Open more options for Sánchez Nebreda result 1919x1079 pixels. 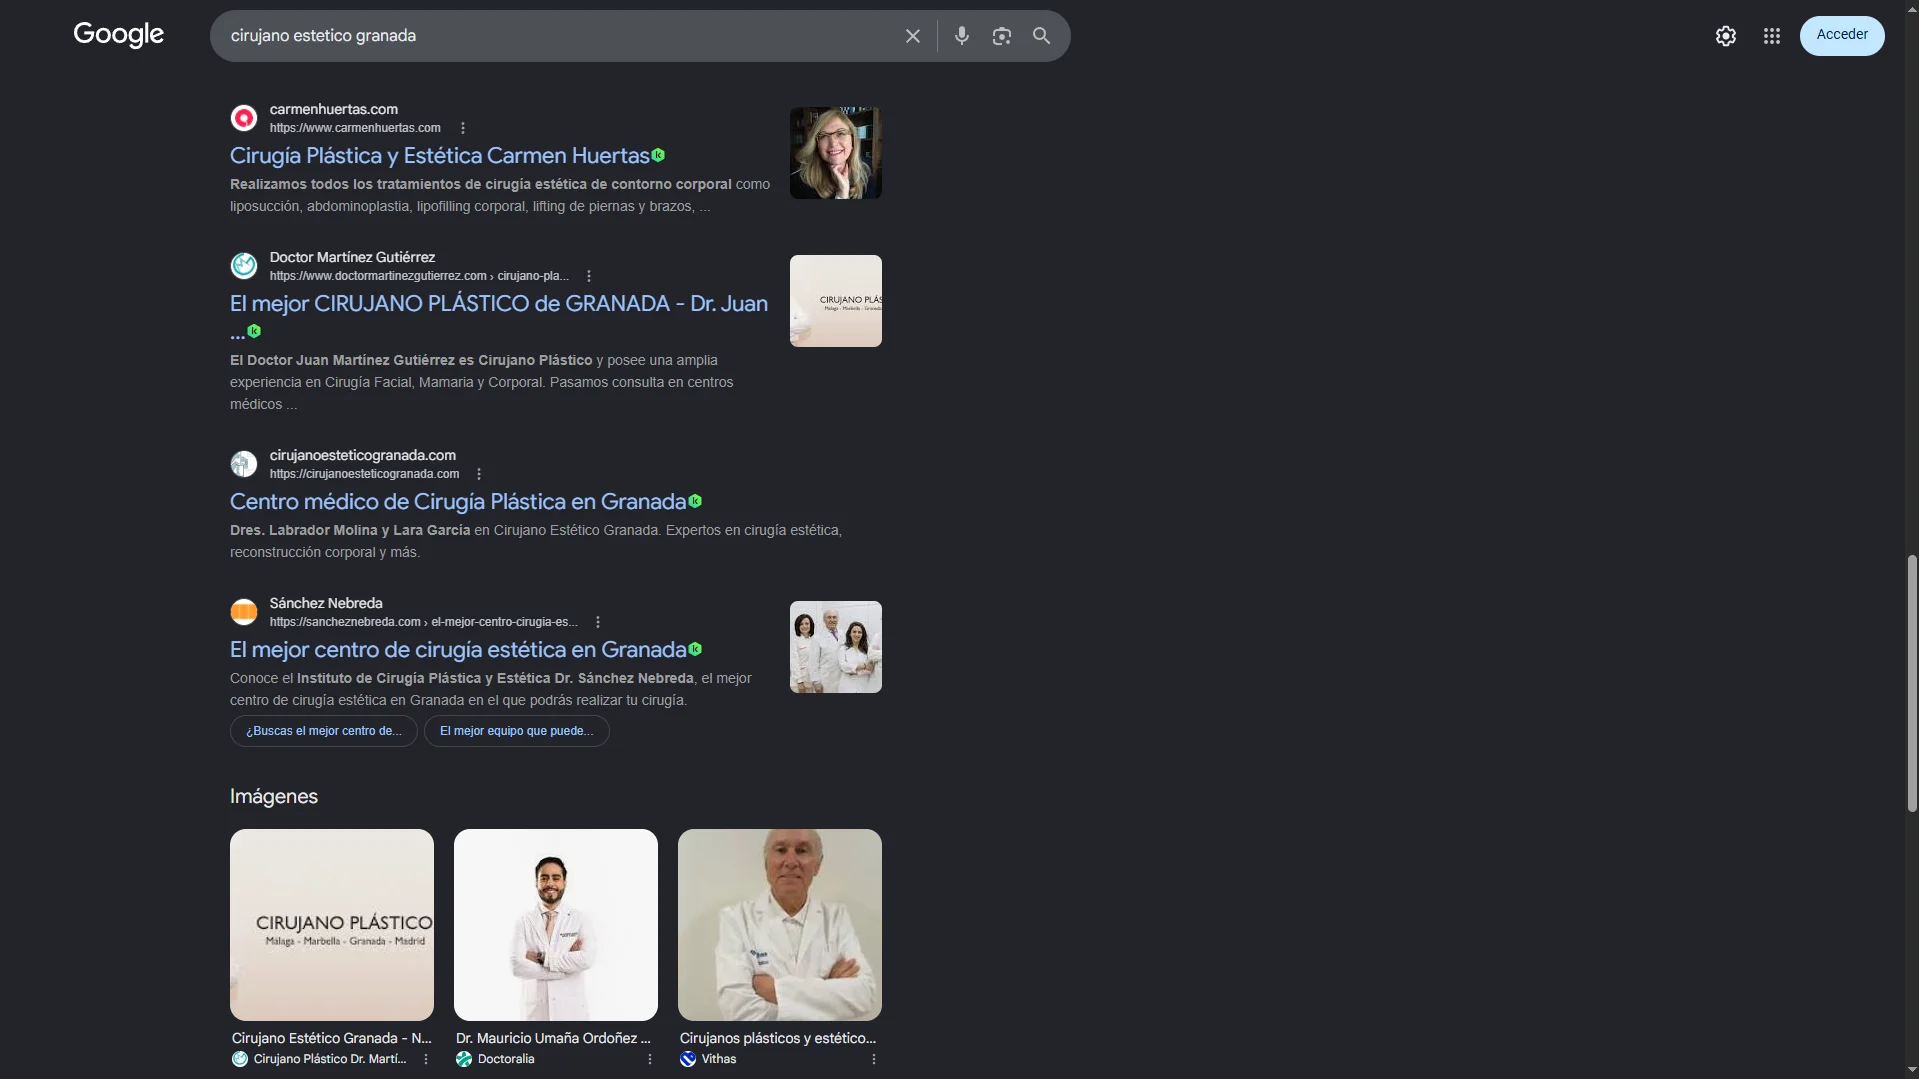click(598, 622)
